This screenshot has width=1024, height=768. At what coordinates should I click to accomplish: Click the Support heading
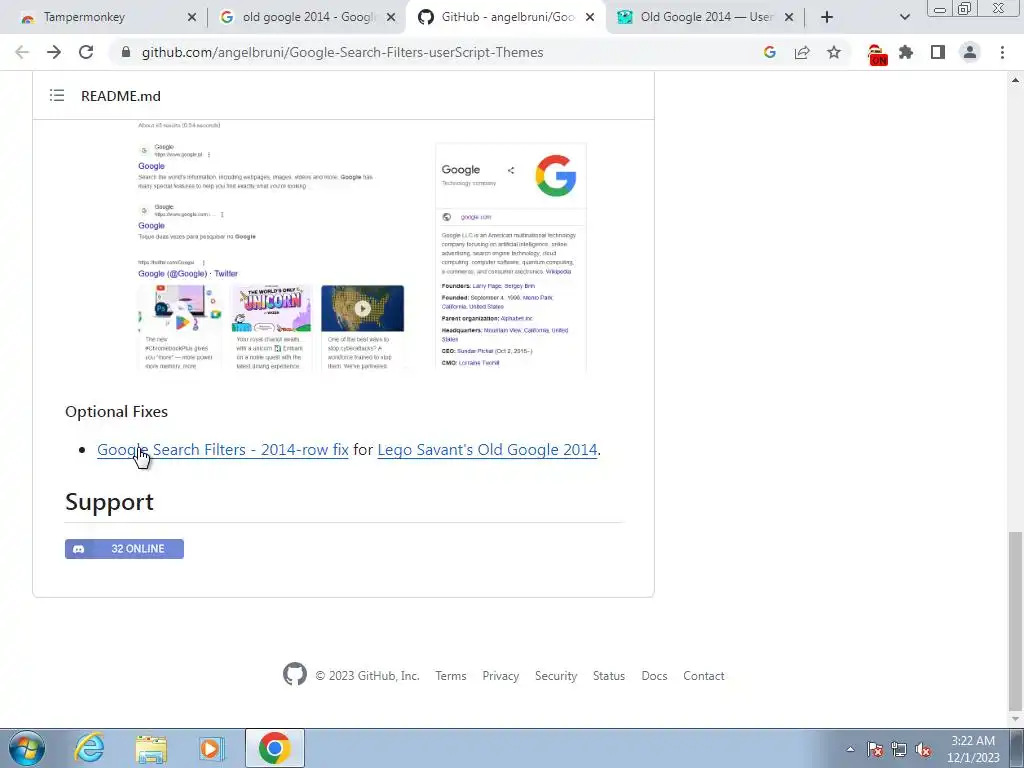[x=109, y=502]
